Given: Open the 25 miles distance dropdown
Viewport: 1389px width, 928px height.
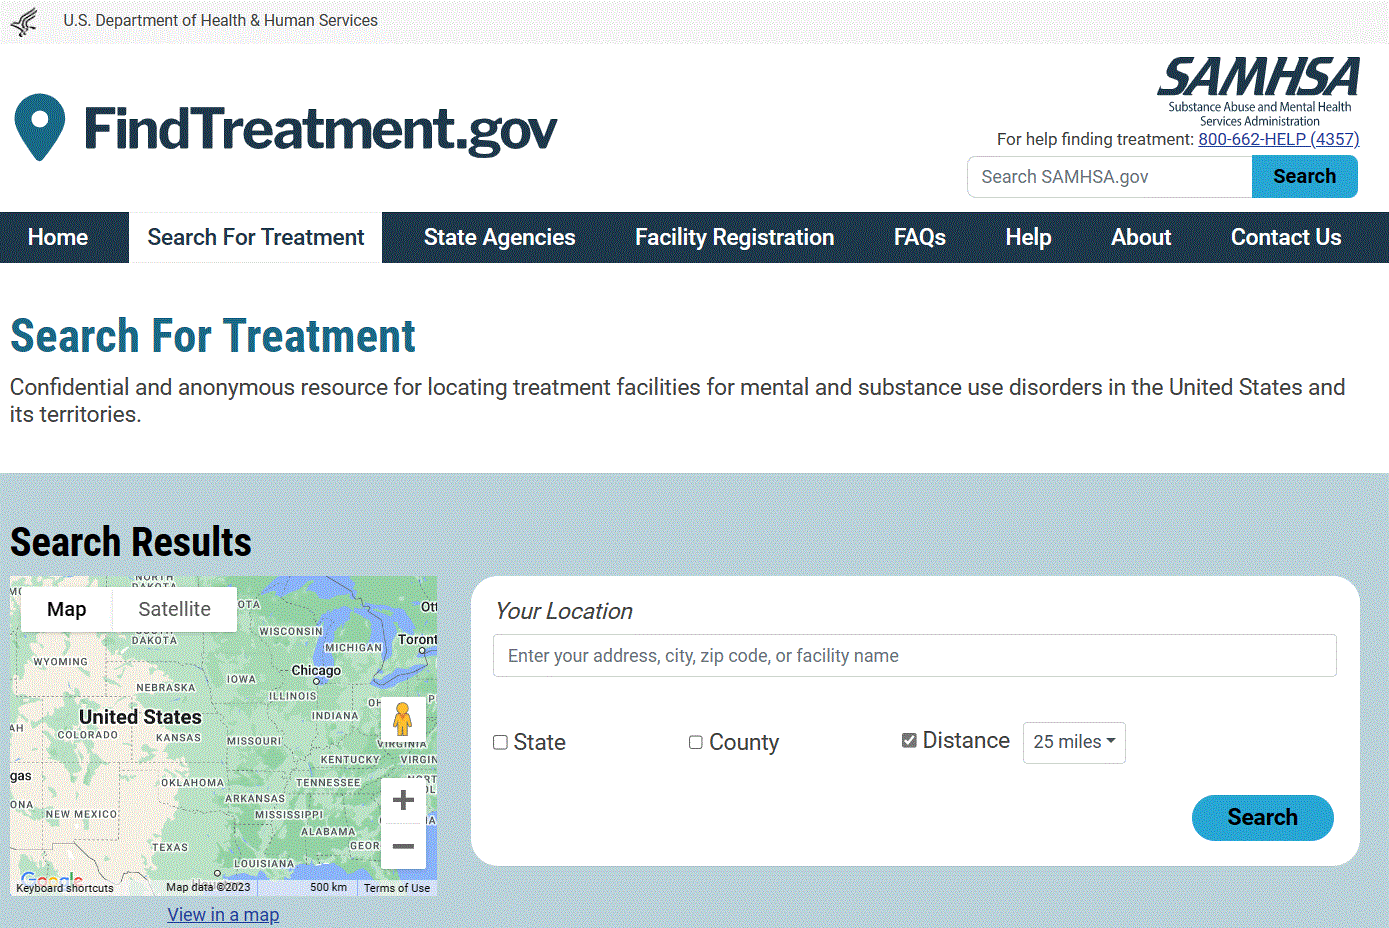Looking at the screenshot, I should [1074, 742].
